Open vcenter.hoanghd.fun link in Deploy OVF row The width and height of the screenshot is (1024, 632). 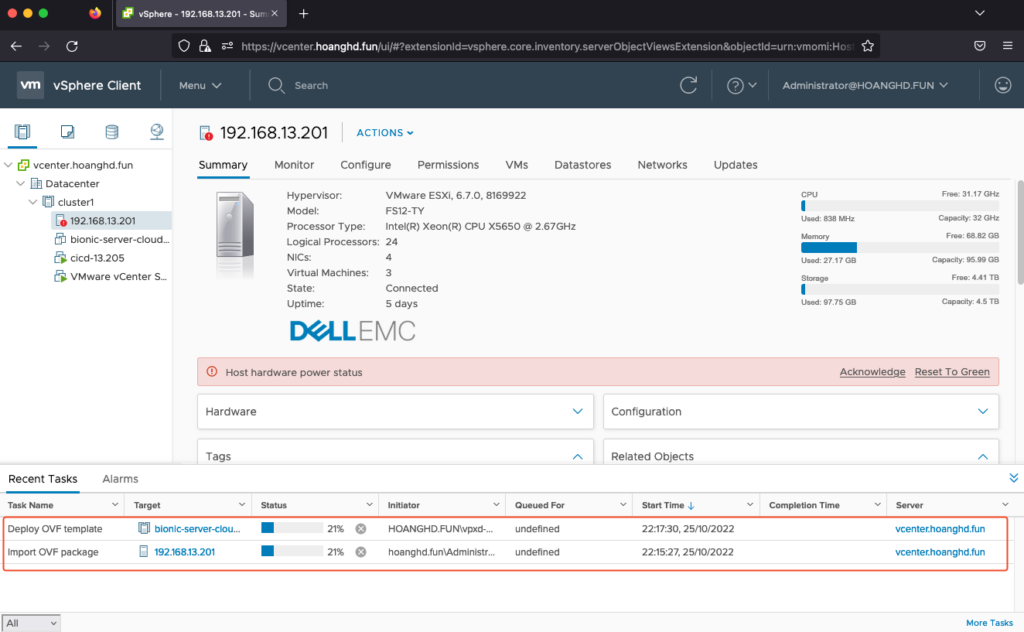coord(940,529)
